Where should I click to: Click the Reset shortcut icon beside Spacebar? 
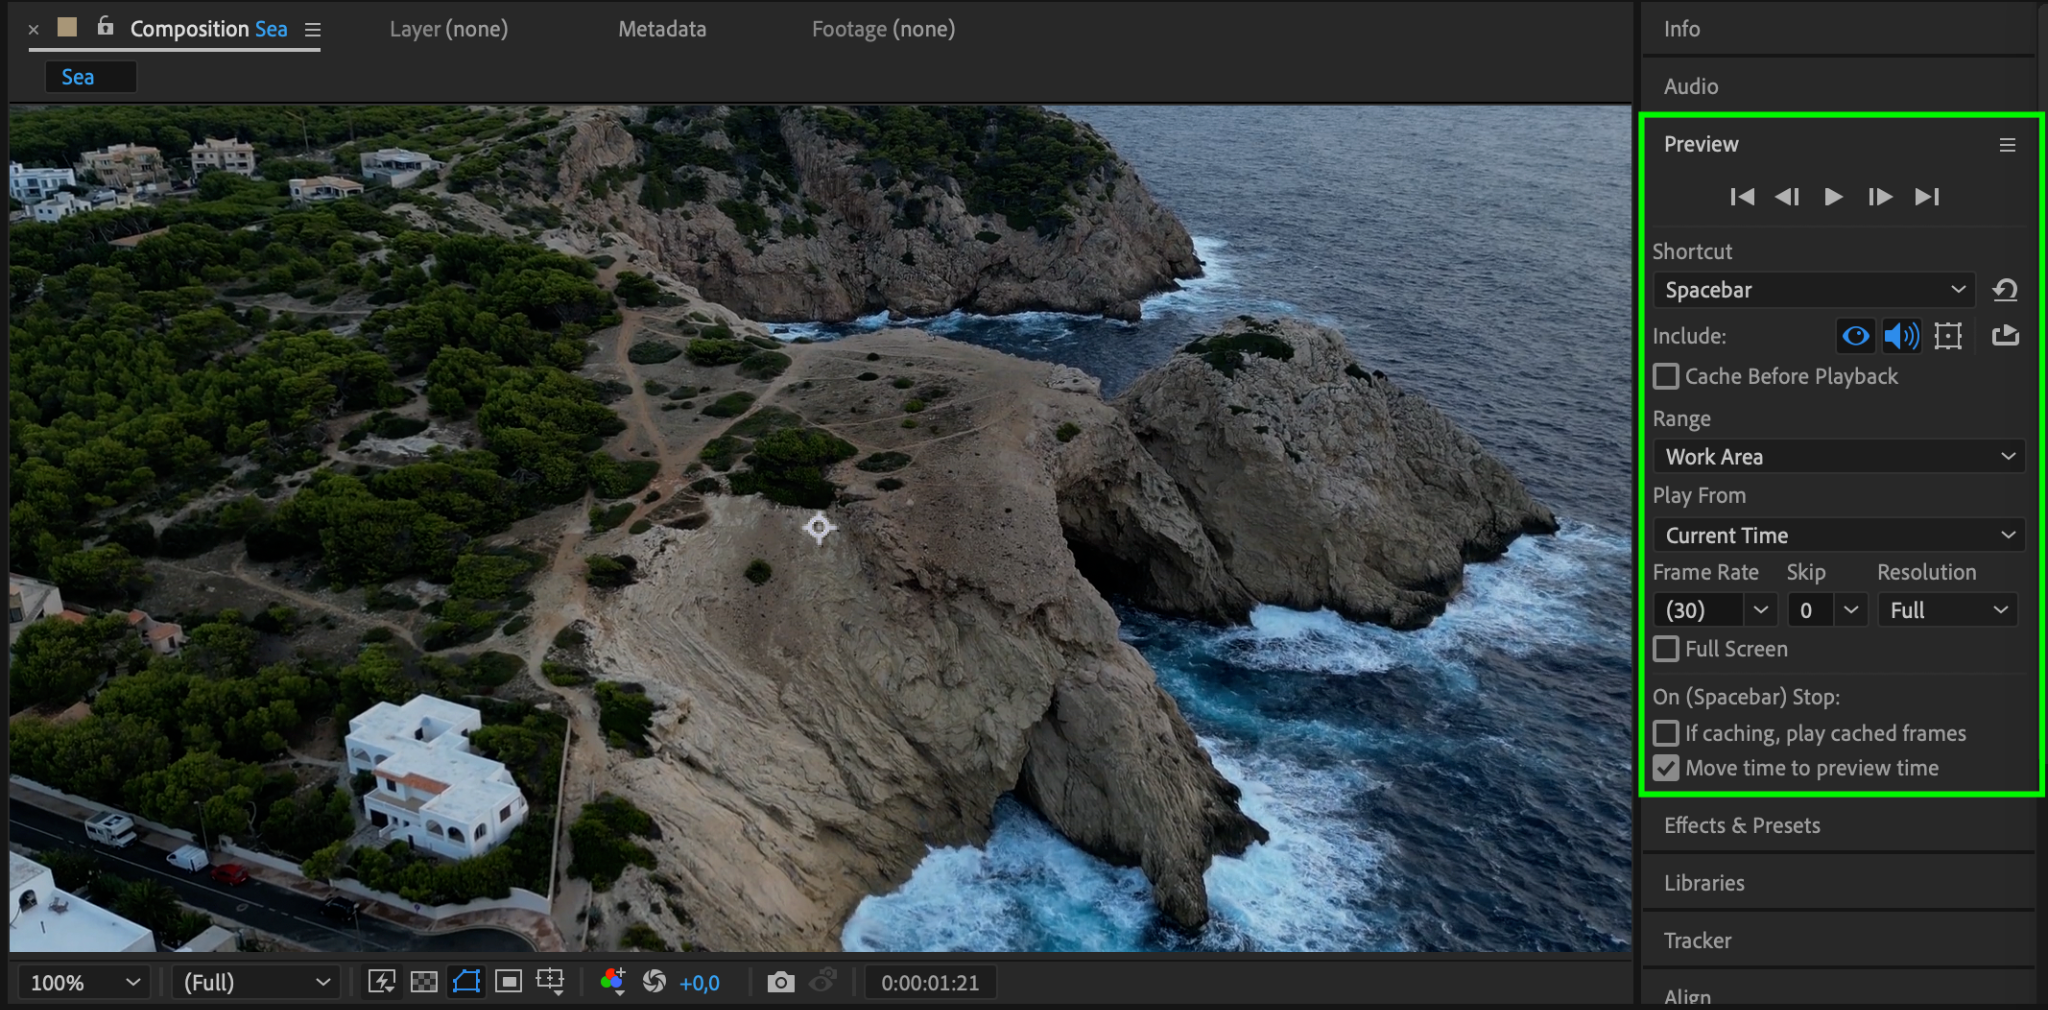(2005, 290)
